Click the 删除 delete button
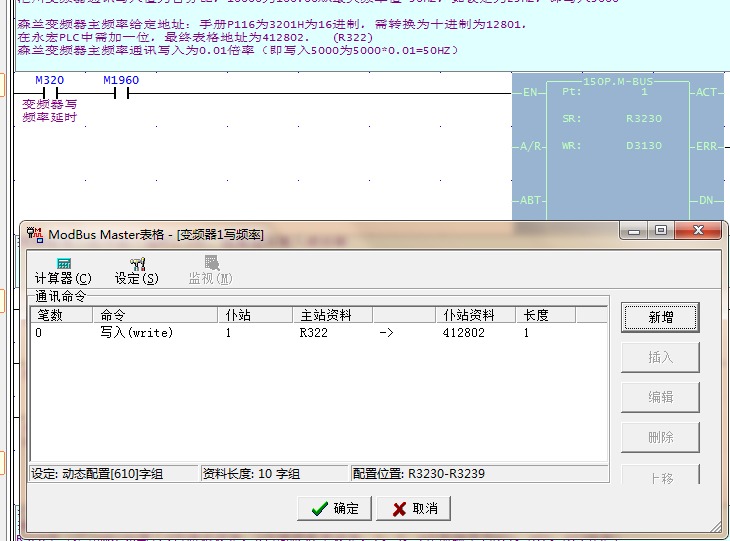730x541 pixels. pyautogui.click(x=660, y=437)
